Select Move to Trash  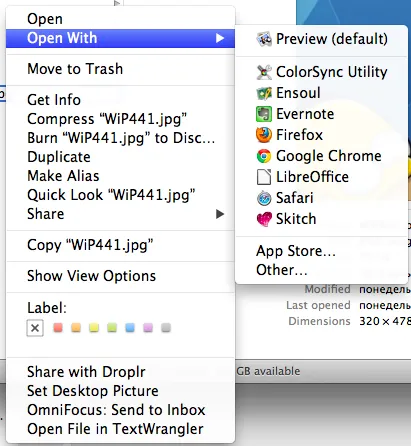coord(120,69)
